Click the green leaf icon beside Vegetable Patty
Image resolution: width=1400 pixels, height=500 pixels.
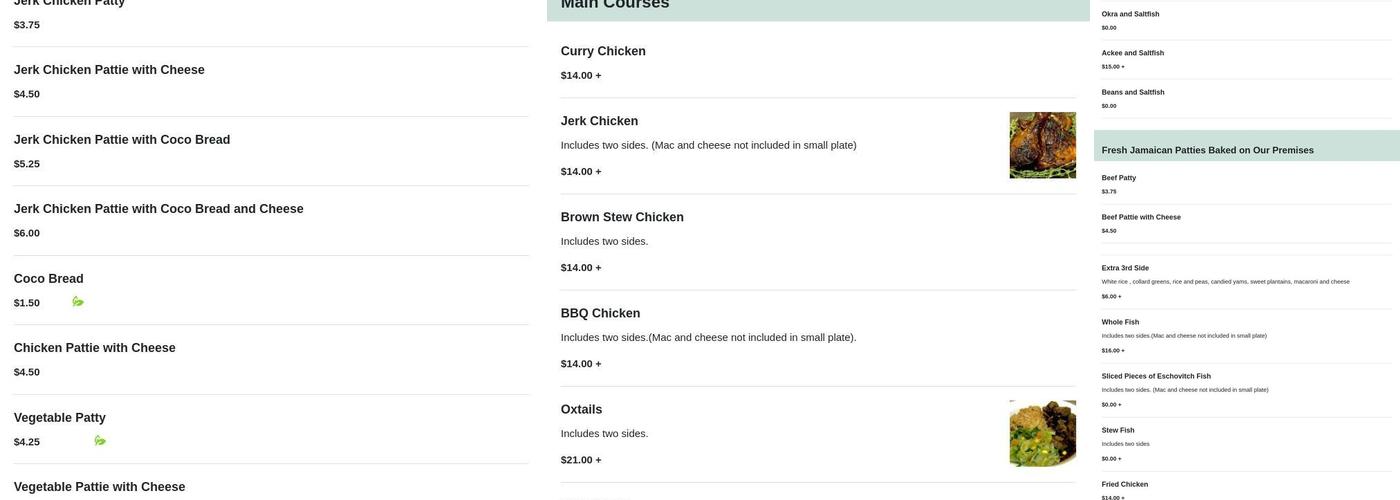(x=100, y=441)
